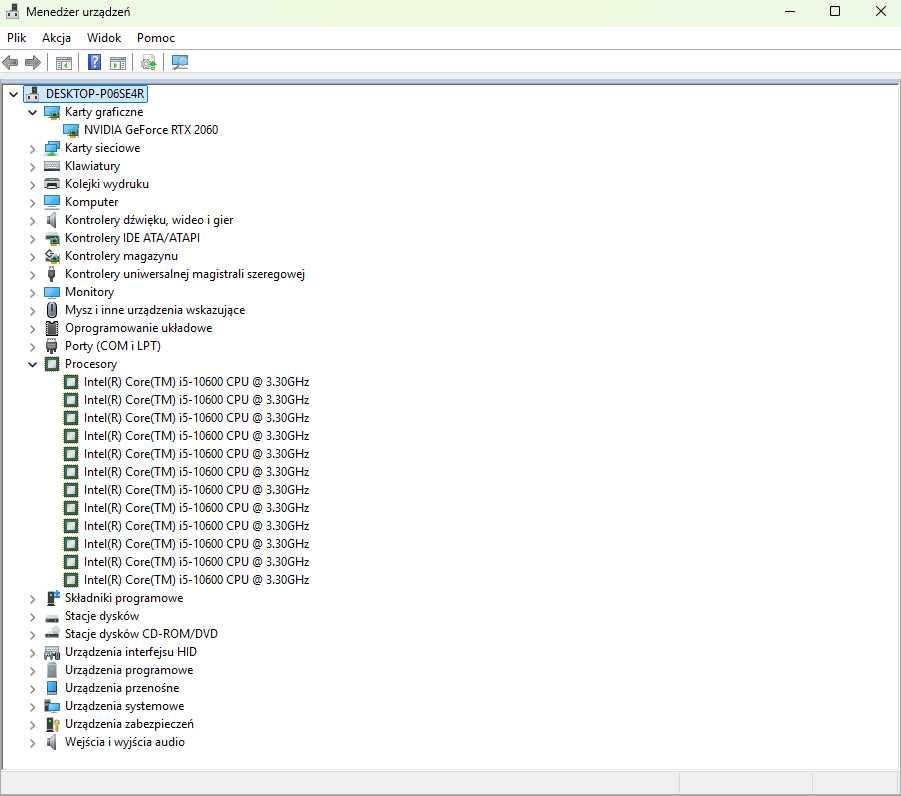901x796 pixels.
Task: Click the Kontrolery IDE ATA/ATAPI icon
Action: click(x=52, y=238)
